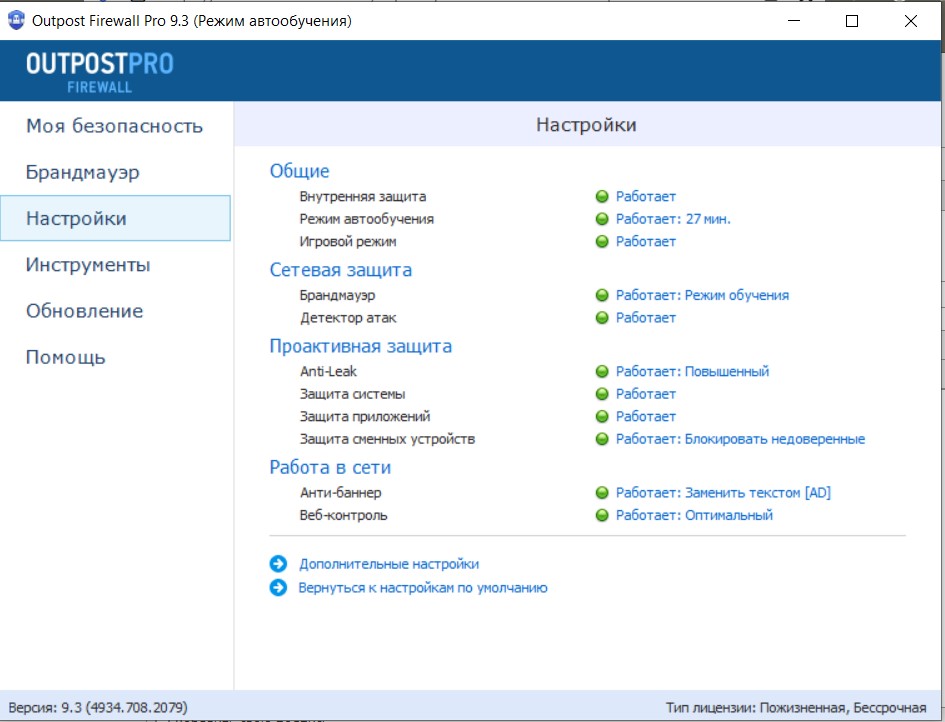Click Работает: Повышенный link
The width and height of the screenshot is (945, 722).
[692, 371]
